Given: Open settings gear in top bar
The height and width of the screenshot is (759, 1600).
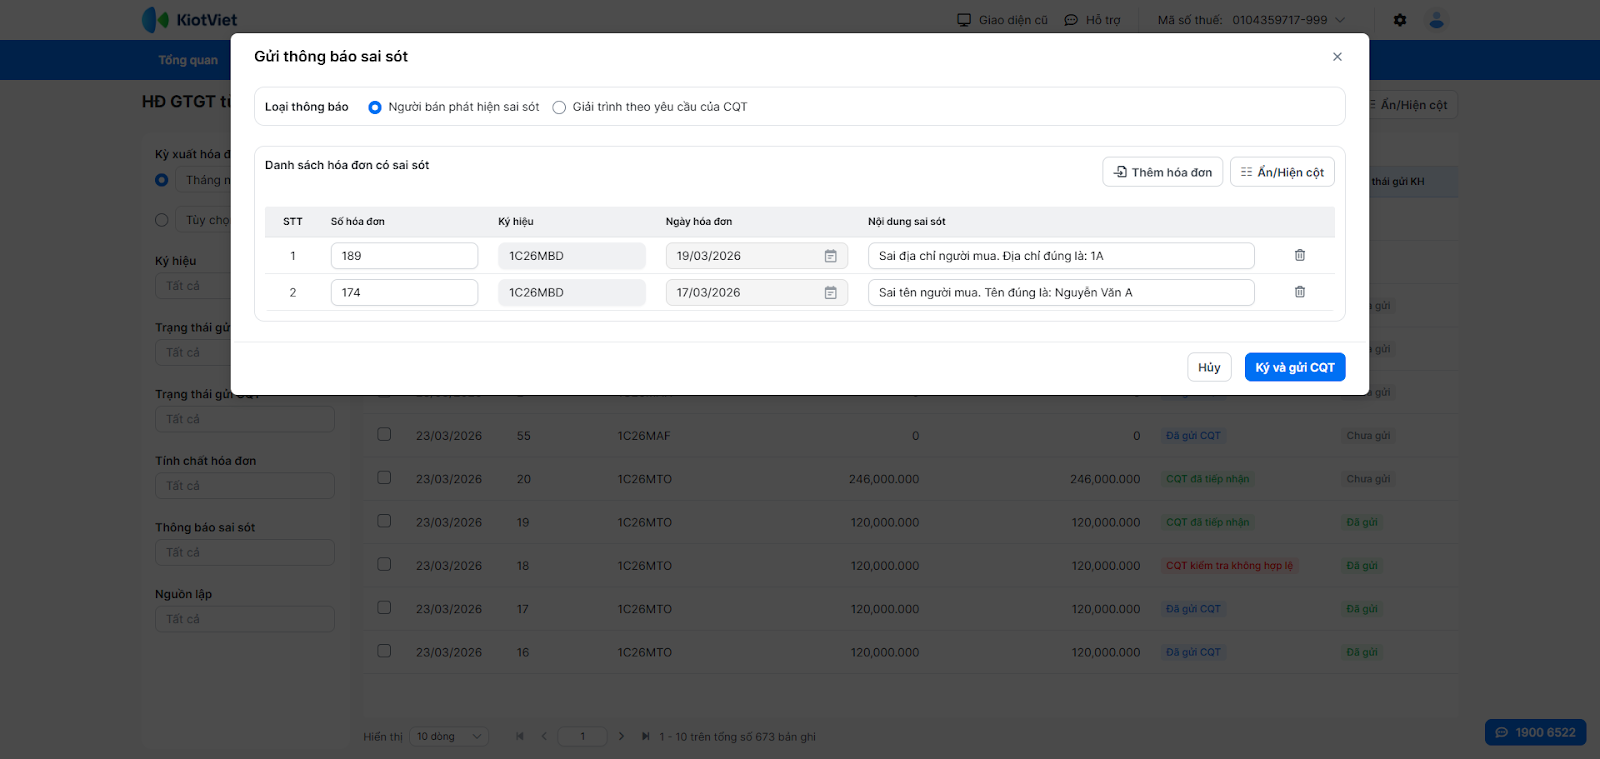Looking at the screenshot, I should tap(1400, 20).
